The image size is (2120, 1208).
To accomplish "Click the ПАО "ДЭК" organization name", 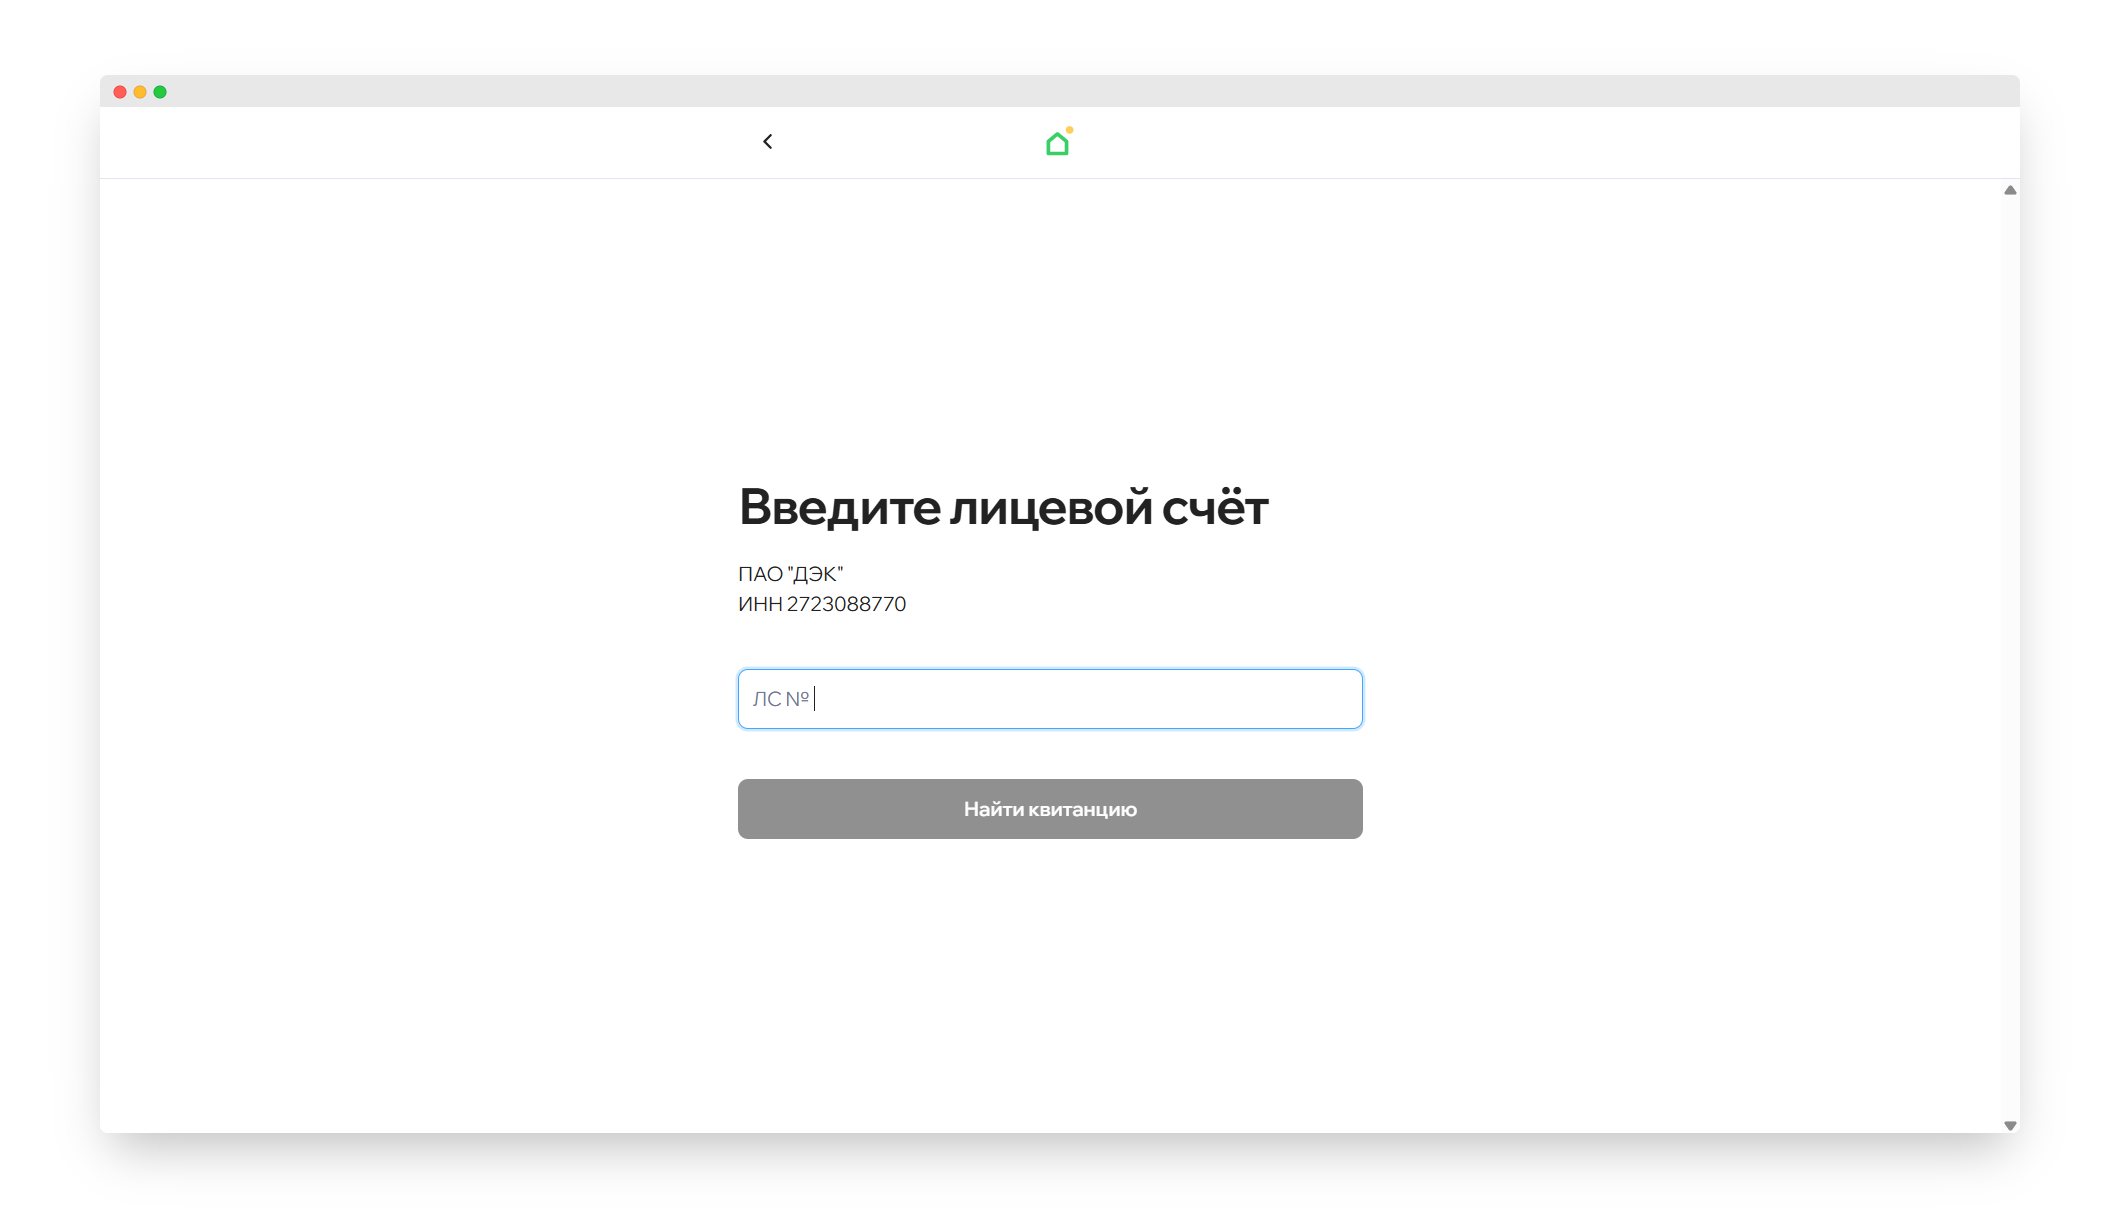I will (x=790, y=574).
